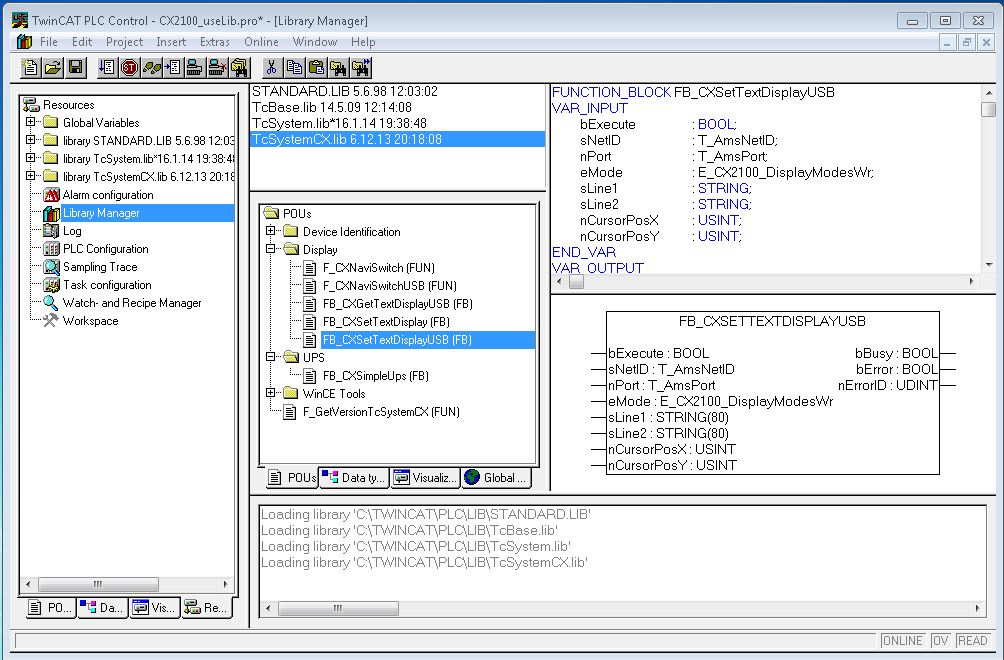Select FB_CXGetTextDisplayUSB (FB) item
The height and width of the screenshot is (660, 1004).
pyautogui.click(x=397, y=303)
